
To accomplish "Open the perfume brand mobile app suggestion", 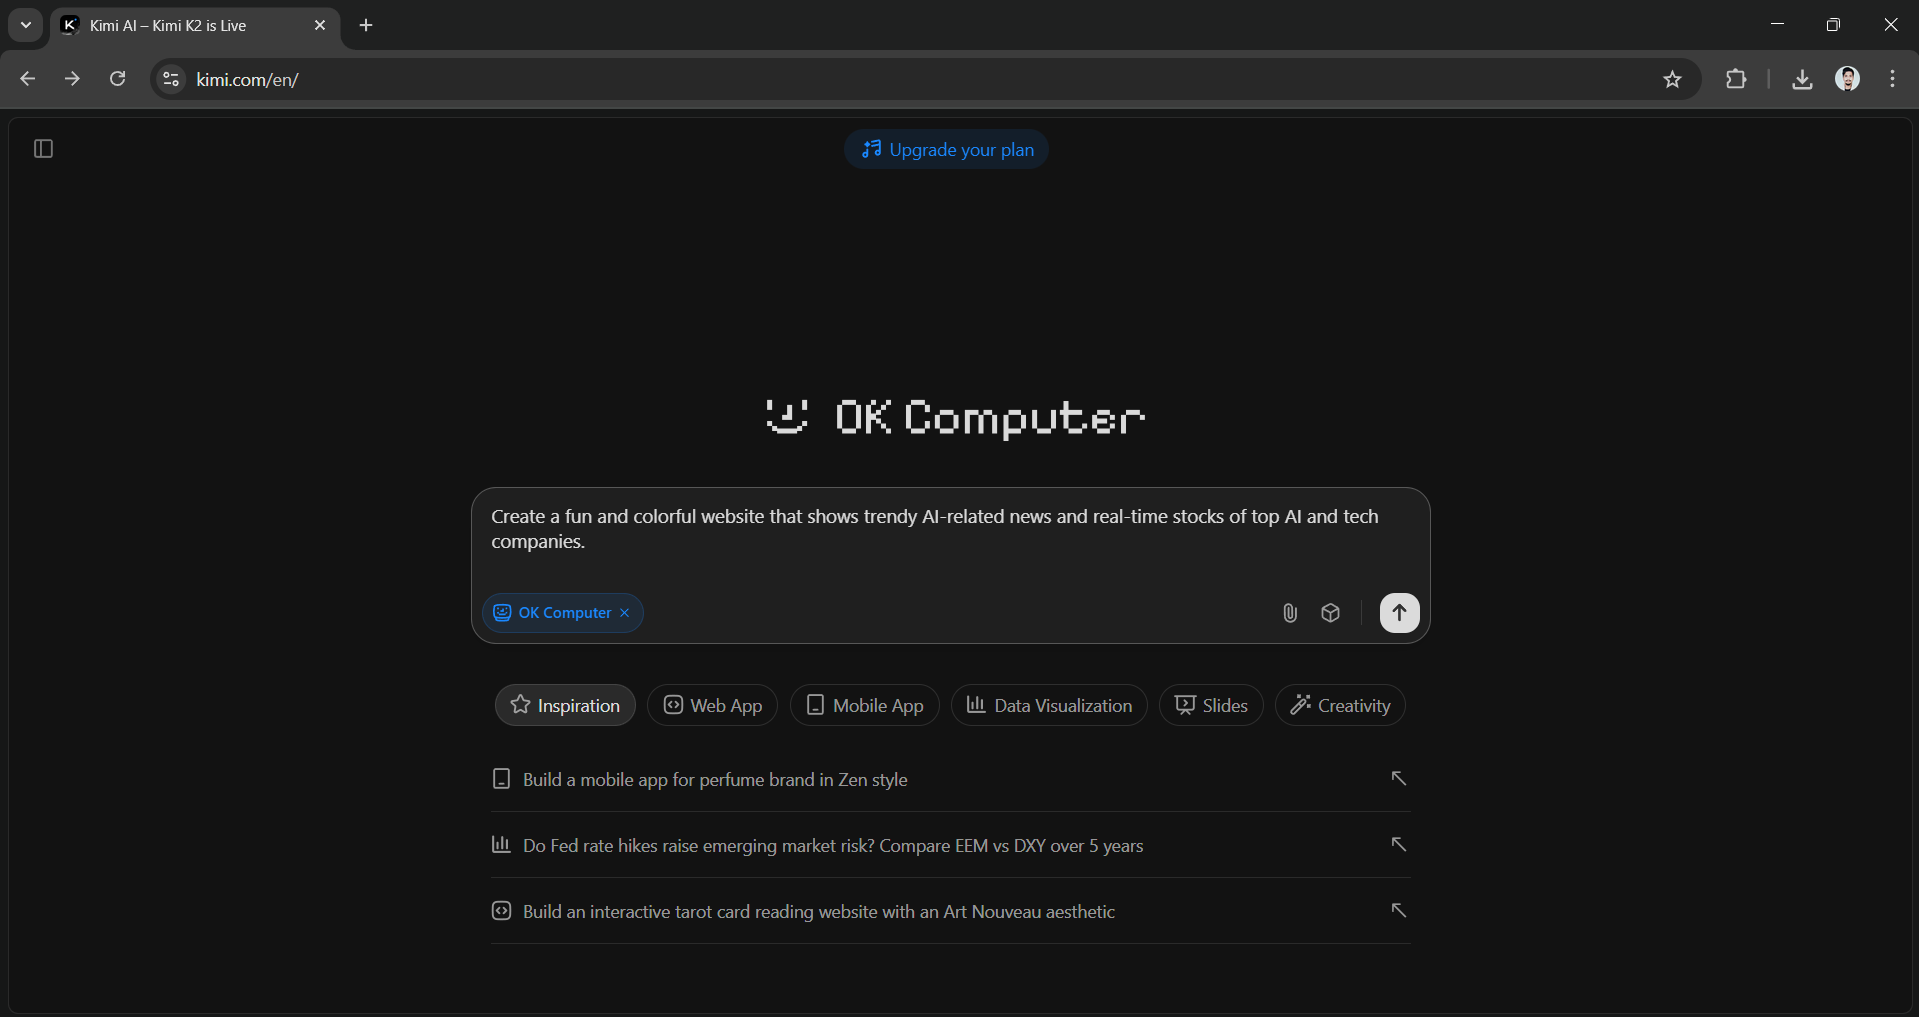I will [715, 779].
